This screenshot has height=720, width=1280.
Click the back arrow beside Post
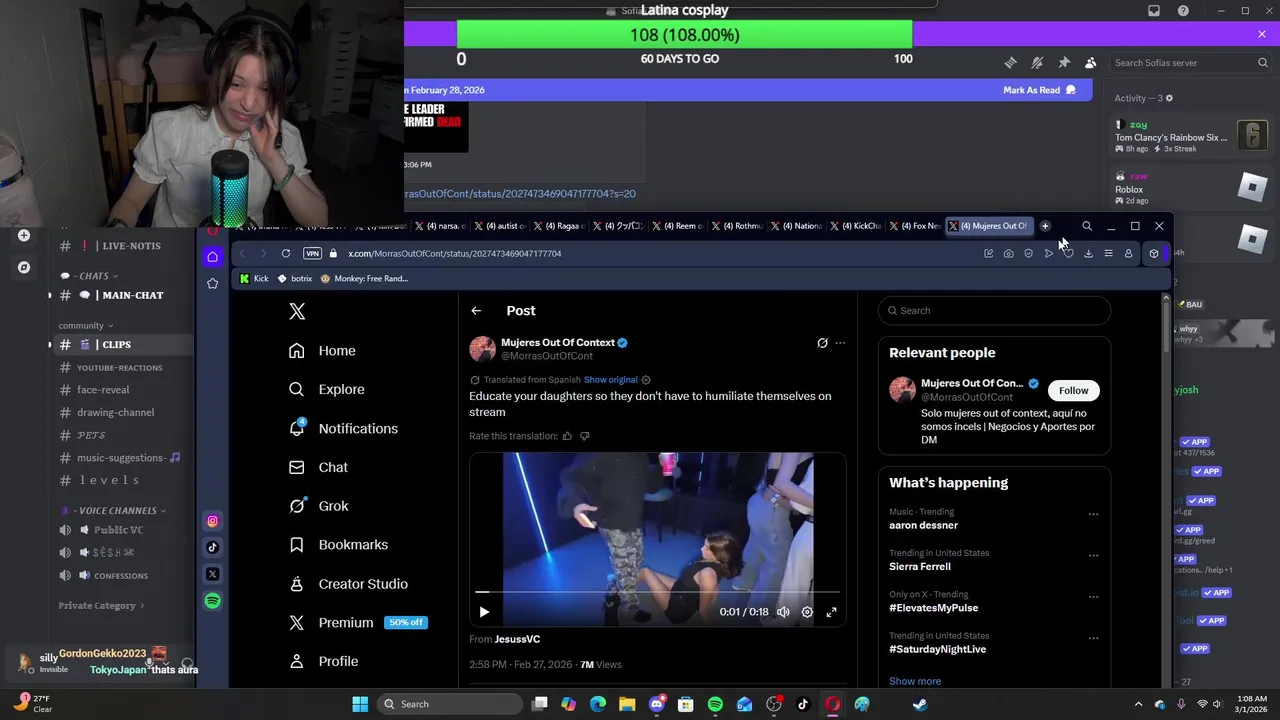(x=476, y=311)
